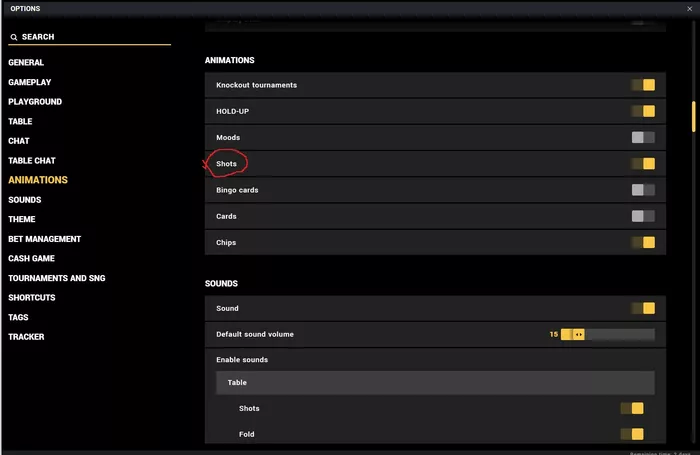Turn off HOLD-UP animation toggle
700x455 pixels.
[x=643, y=111]
